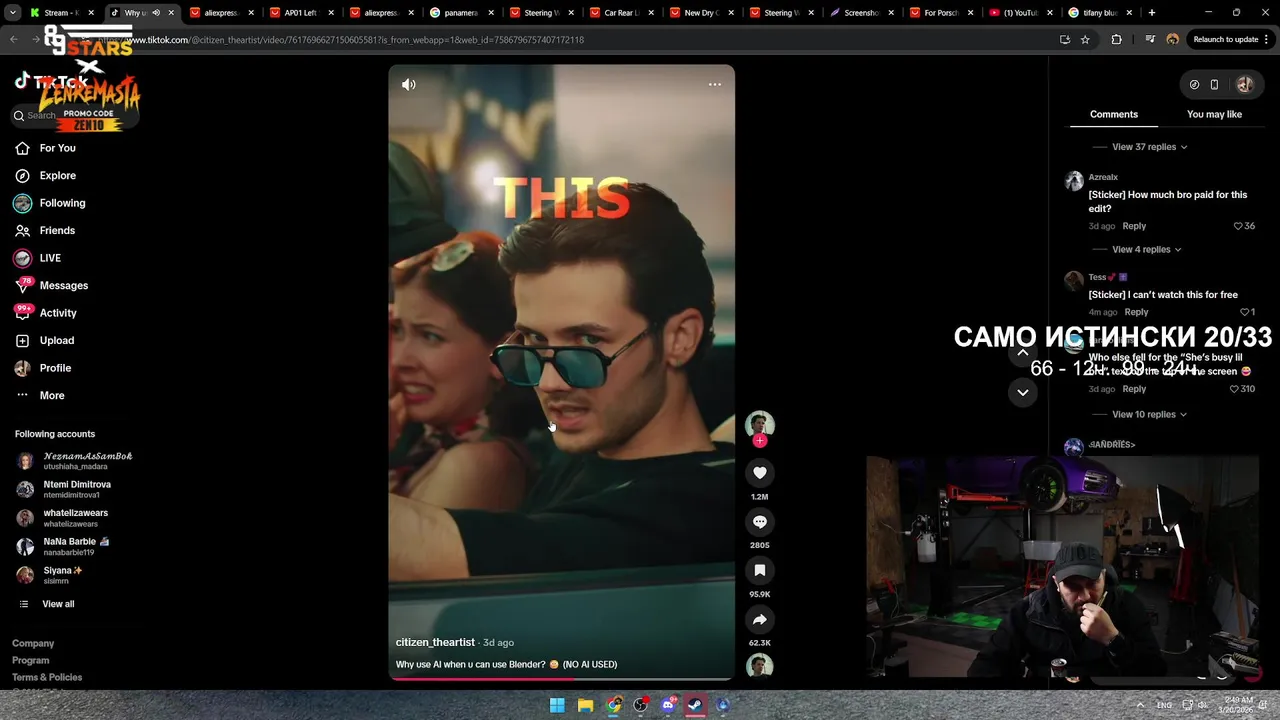Screen dimensions: 1280x720
Task: Open Activity notifications
Action: click(58, 313)
